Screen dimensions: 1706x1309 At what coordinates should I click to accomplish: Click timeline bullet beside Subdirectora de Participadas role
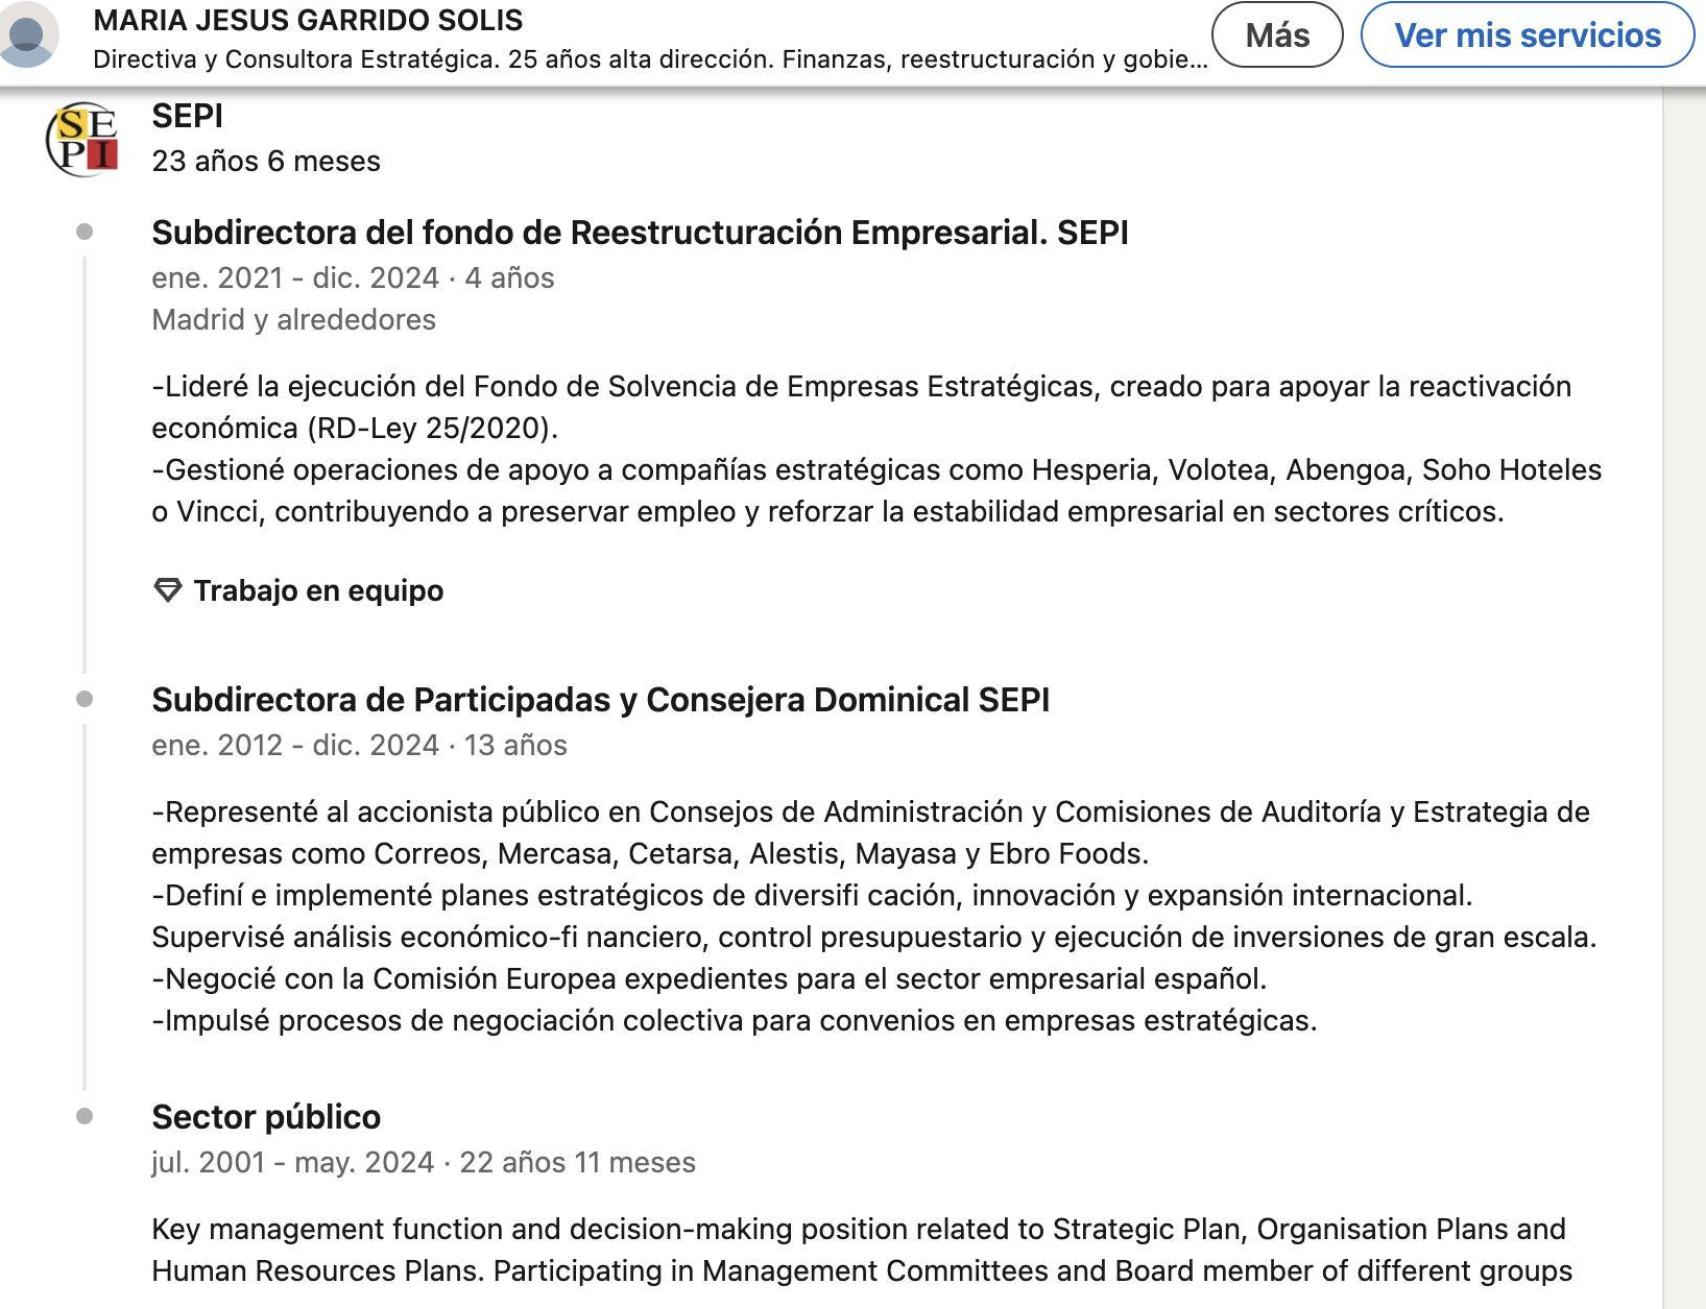pos(85,699)
